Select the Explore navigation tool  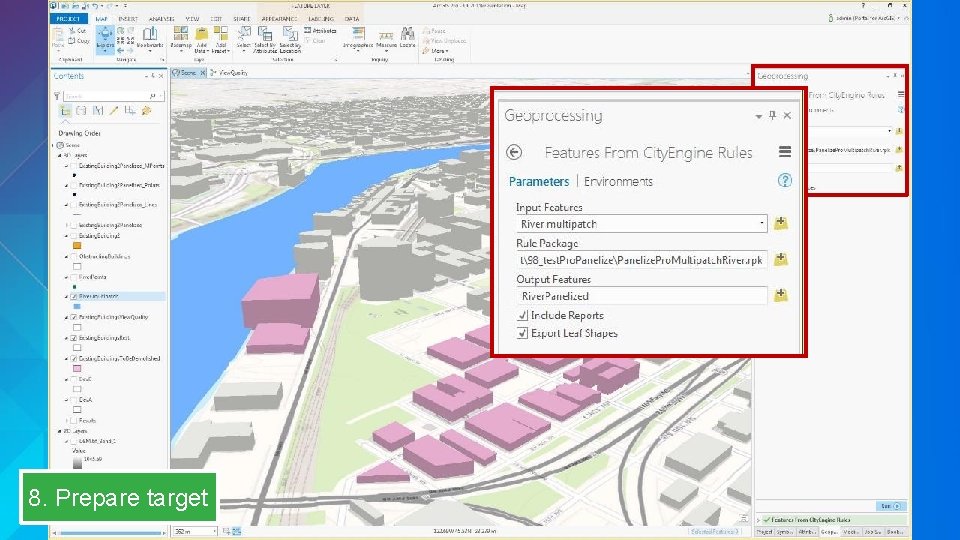pos(105,38)
